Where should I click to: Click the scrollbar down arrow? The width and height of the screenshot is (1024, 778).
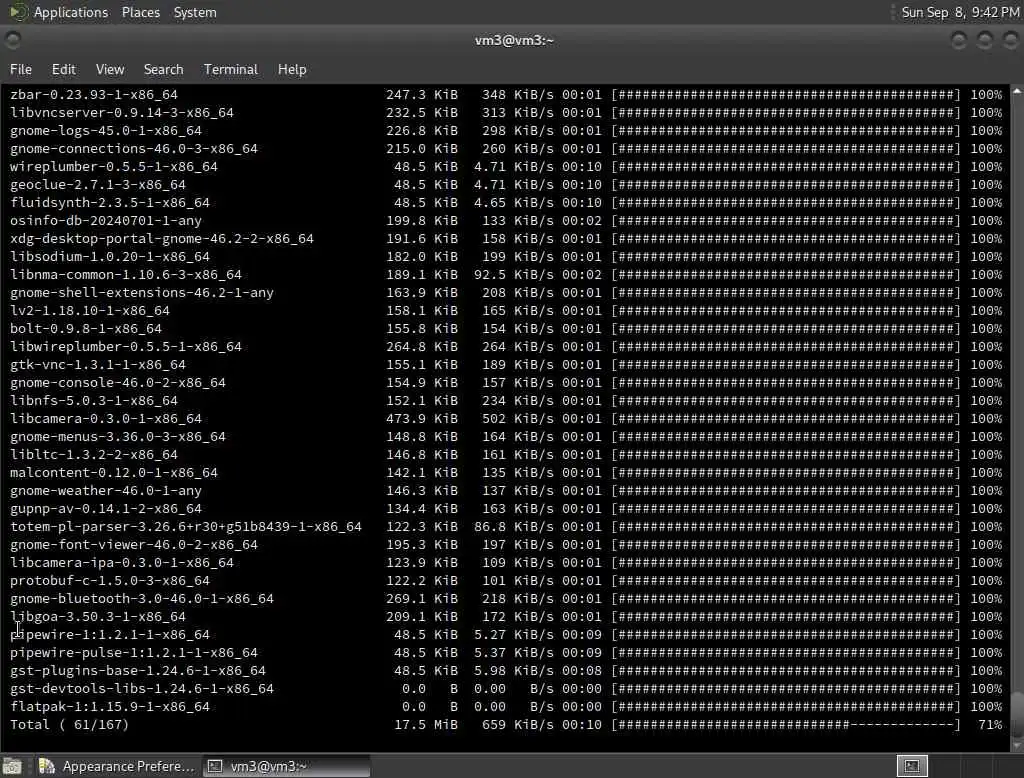click(x=1017, y=745)
